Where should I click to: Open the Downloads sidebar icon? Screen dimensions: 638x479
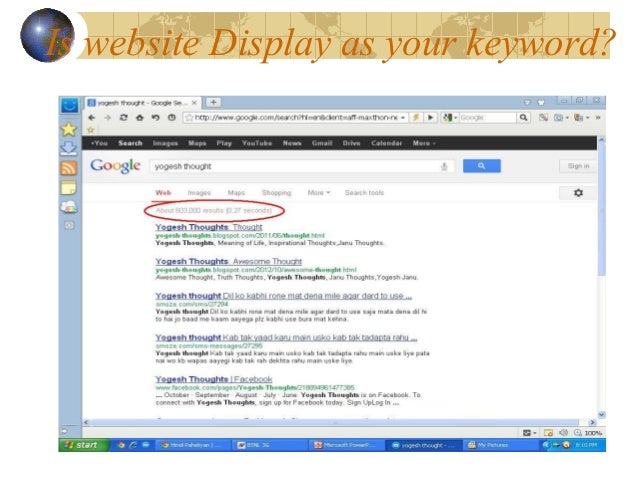pyautogui.click(x=69, y=149)
